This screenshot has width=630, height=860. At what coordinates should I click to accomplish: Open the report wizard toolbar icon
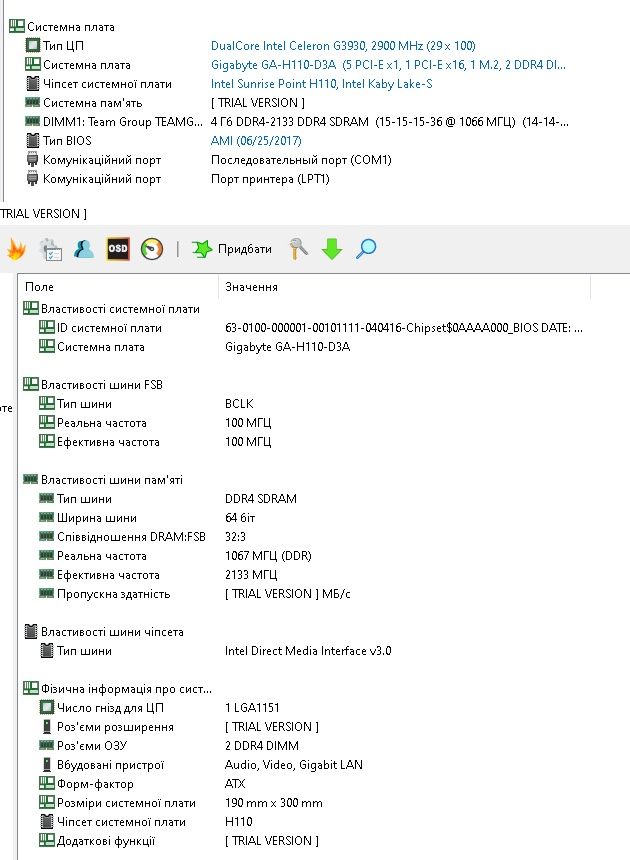51,250
